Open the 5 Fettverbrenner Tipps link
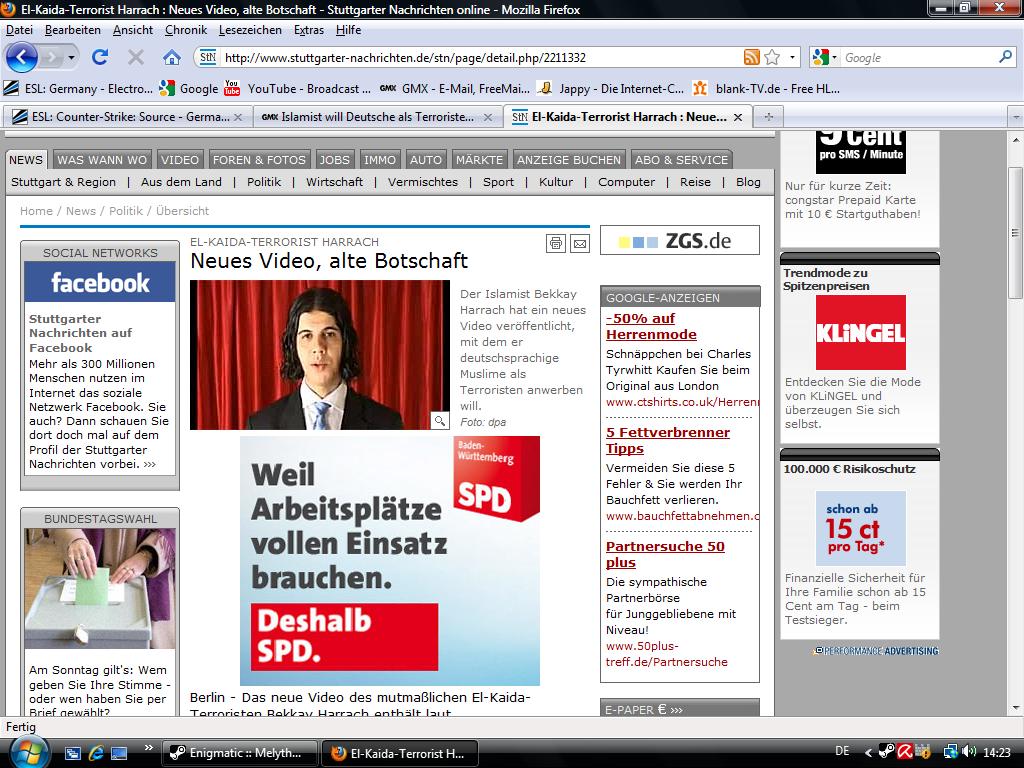 667,440
